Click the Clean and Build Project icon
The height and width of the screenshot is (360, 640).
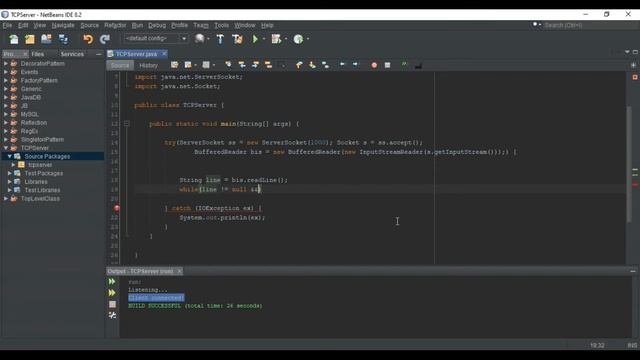(x=237, y=39)
